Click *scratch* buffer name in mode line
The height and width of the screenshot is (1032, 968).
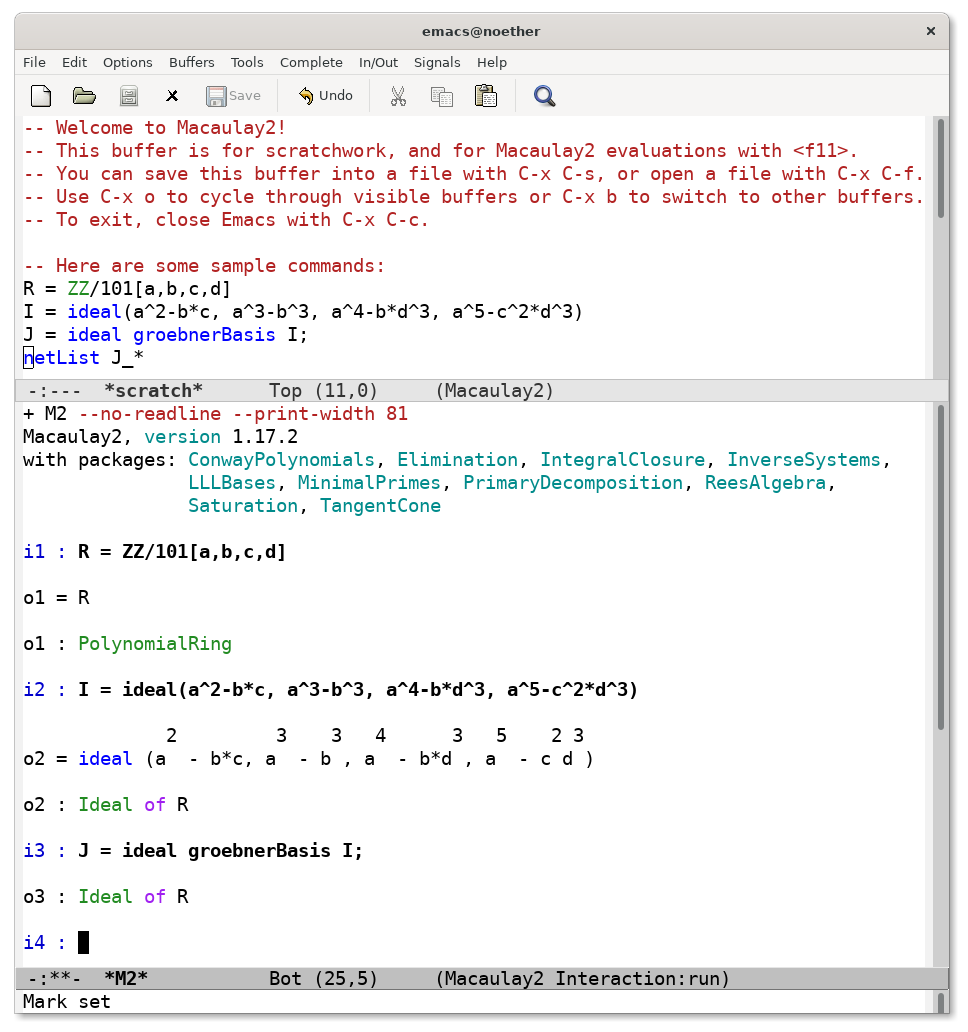click(x=153, y=391)
